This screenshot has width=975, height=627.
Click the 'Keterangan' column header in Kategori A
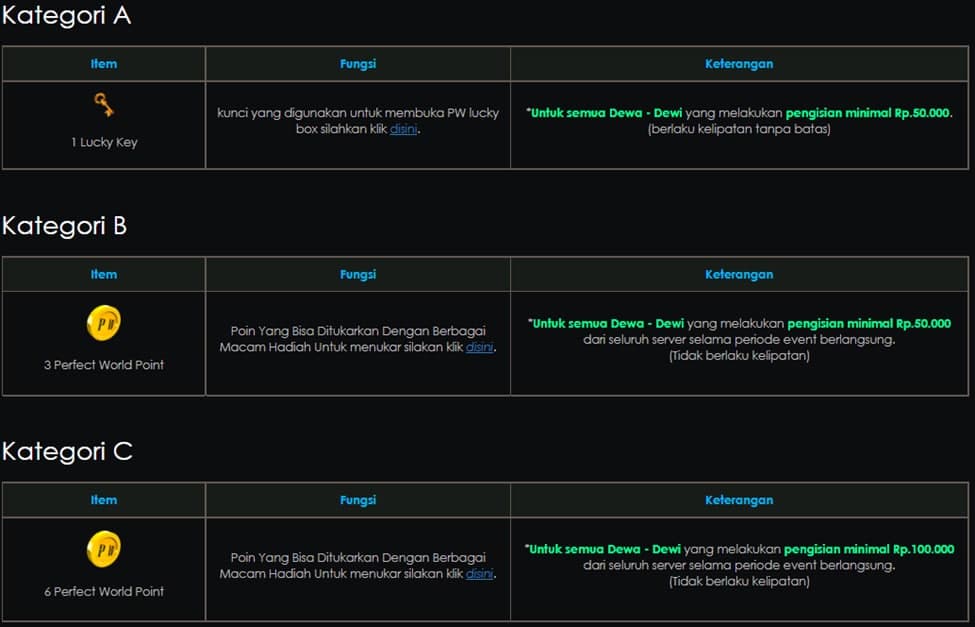(x=739, y=64)
